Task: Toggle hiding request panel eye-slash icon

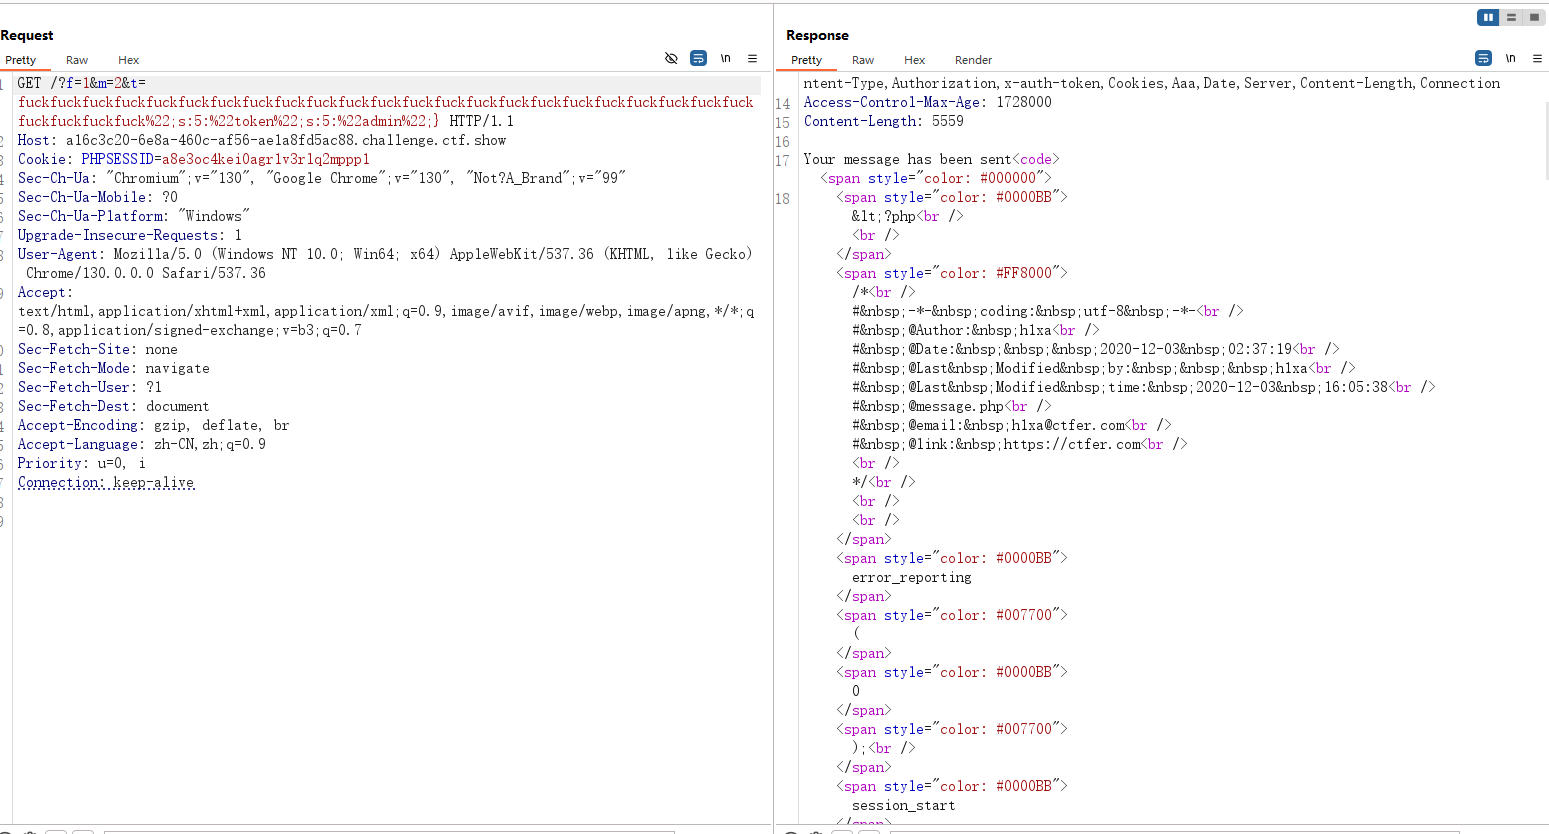Action: pos(671,58)
